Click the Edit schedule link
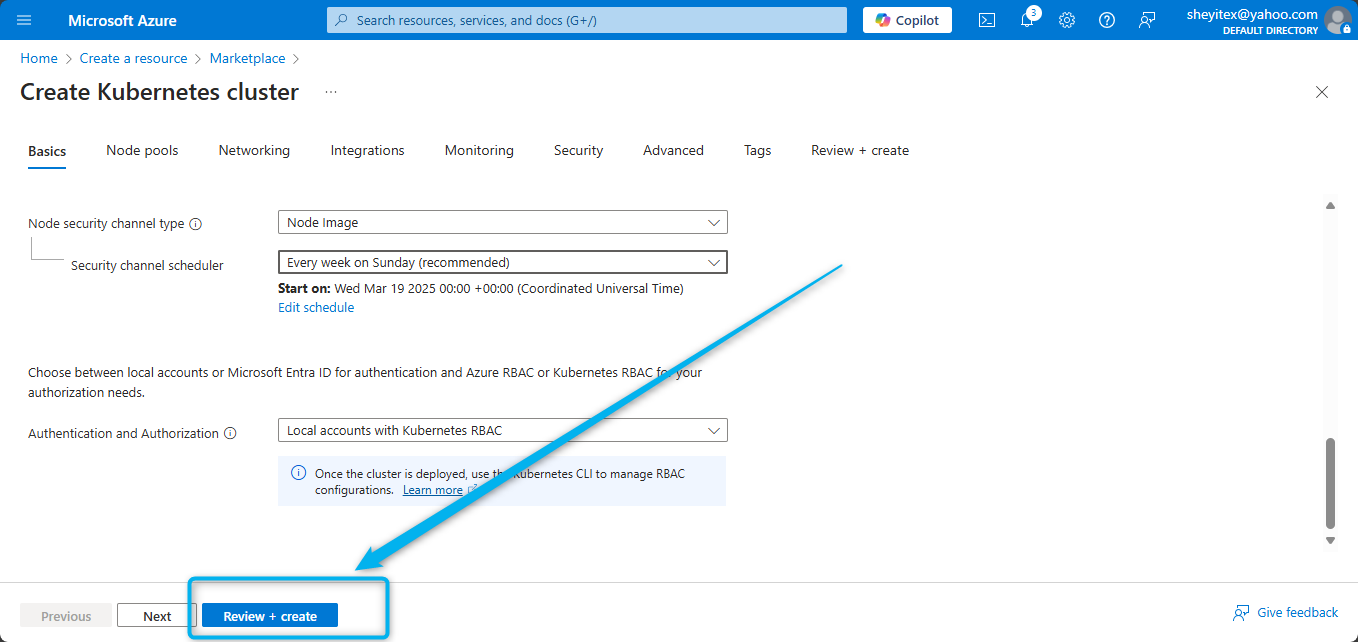Image resolution: width=1358 pixels, height=642 pixels. [316, 308]
